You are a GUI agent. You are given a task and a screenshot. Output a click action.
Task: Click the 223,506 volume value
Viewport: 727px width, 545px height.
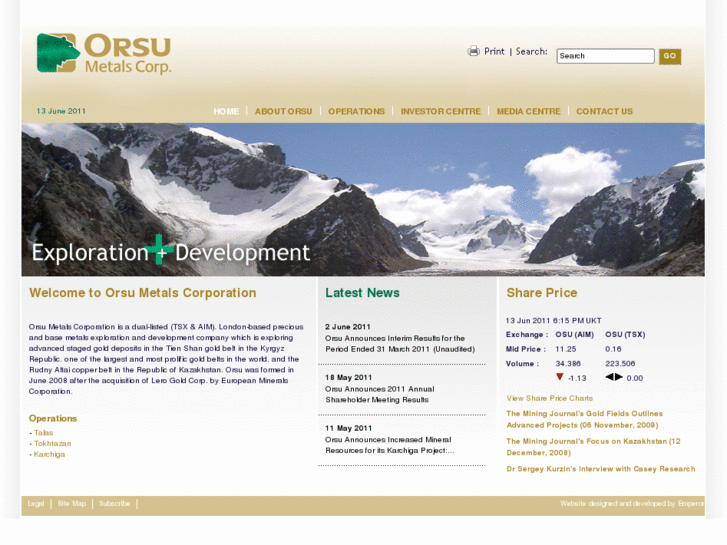620,364
